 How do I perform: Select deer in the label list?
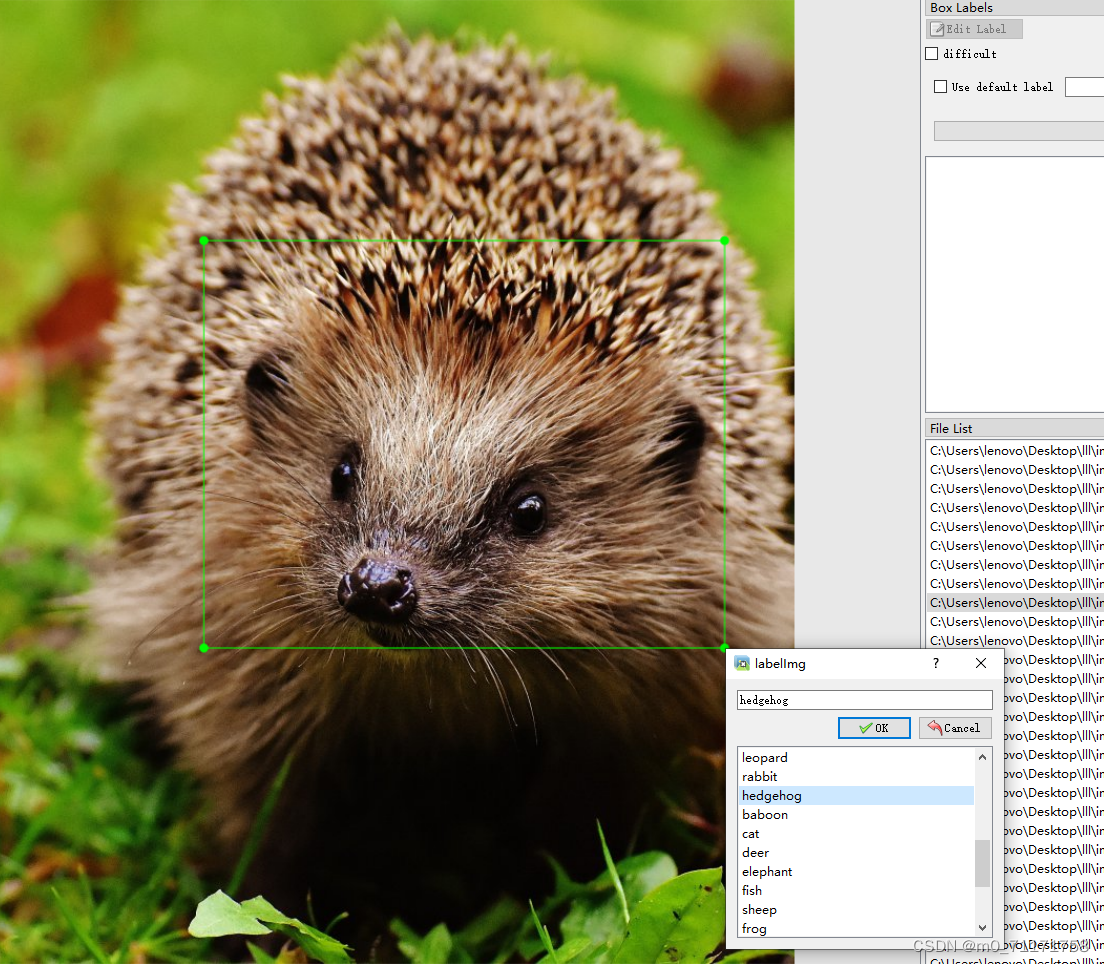pyautogui.click(x=856, y=853)
